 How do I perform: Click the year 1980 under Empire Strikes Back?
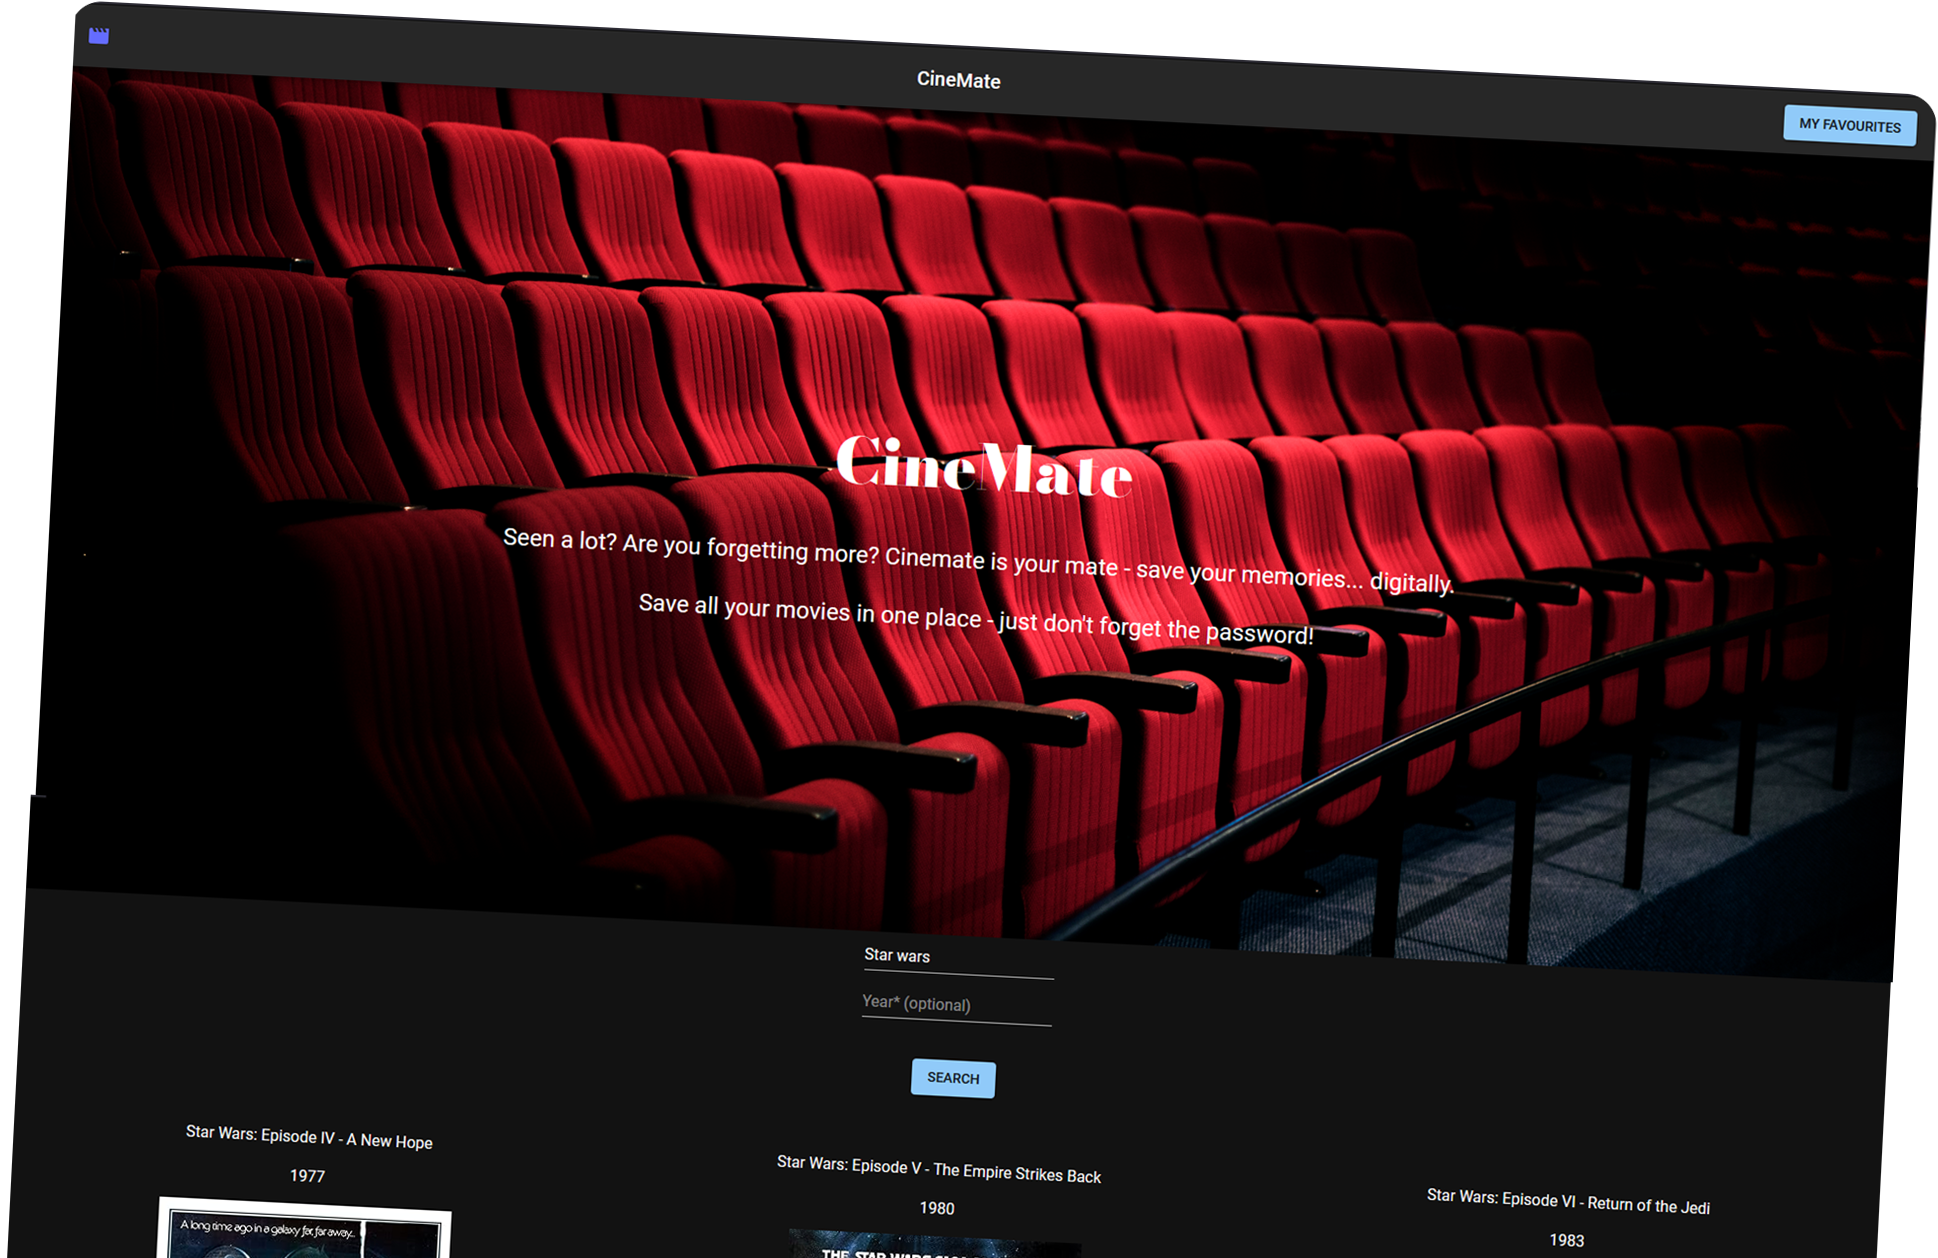[936, 1208]
